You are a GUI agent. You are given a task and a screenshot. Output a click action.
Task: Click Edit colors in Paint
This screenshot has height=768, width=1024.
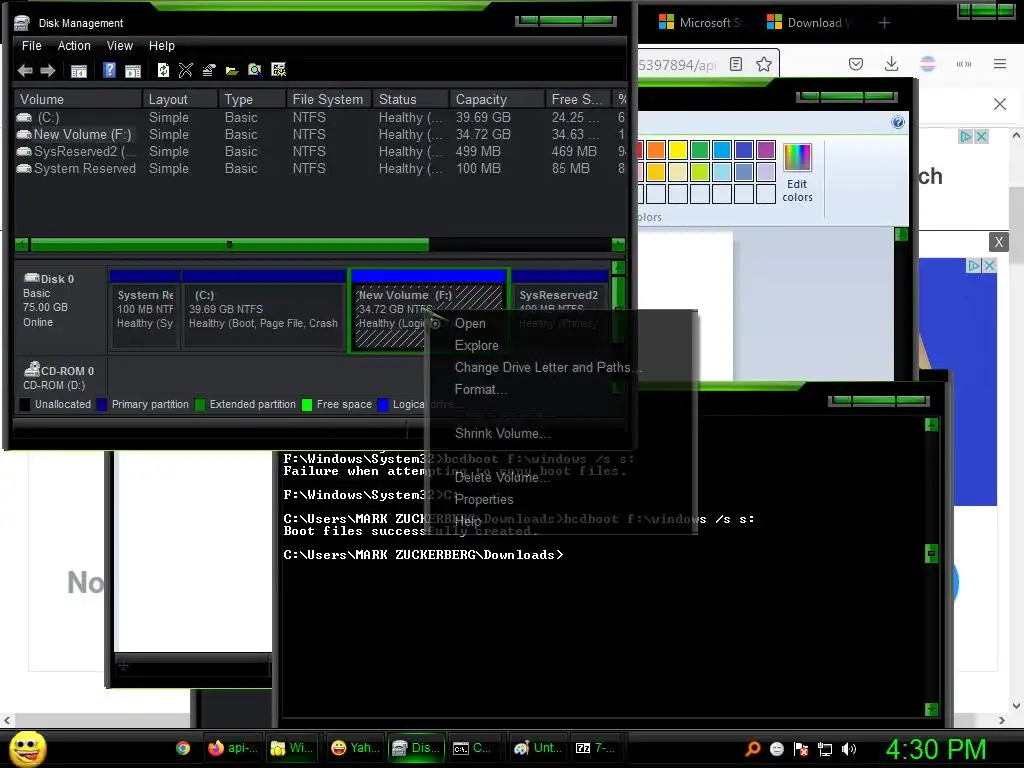(x=797, y=173)
